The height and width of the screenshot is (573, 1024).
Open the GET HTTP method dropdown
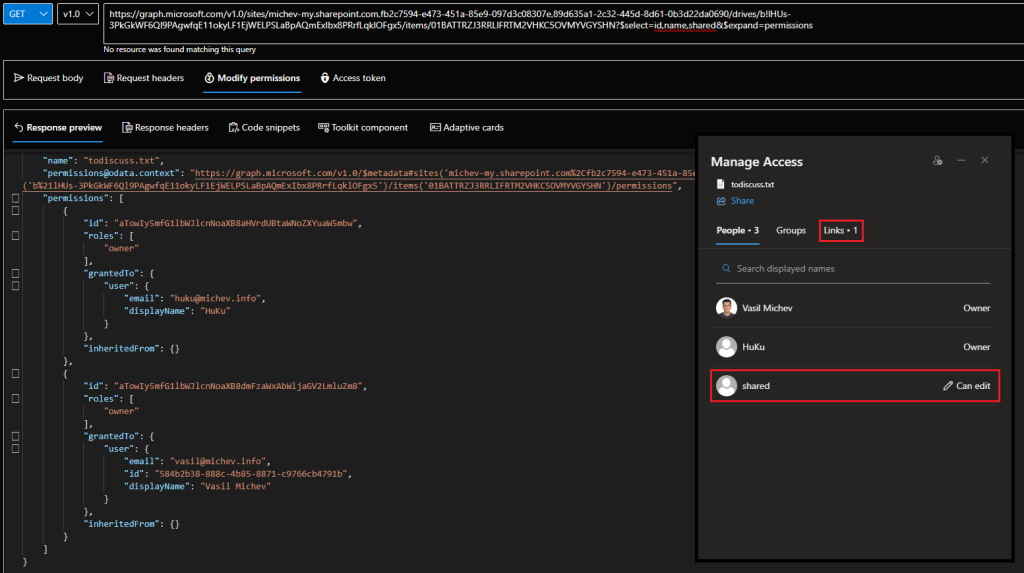(x=28, y=15)
